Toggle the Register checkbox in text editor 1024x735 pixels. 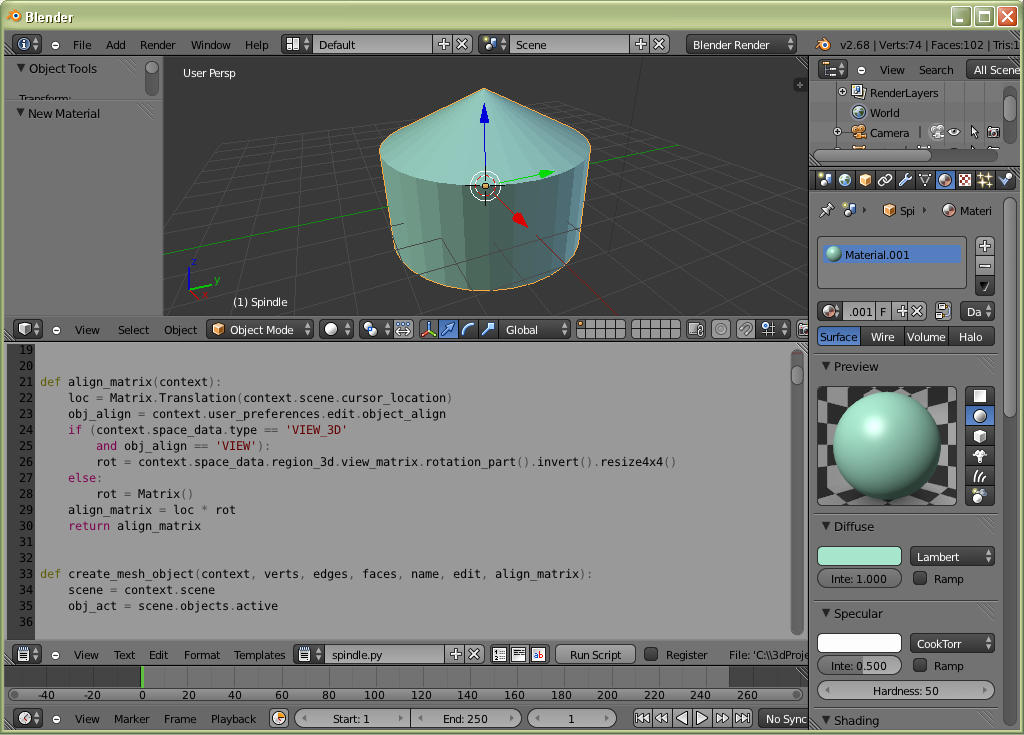tap(651, 654)
